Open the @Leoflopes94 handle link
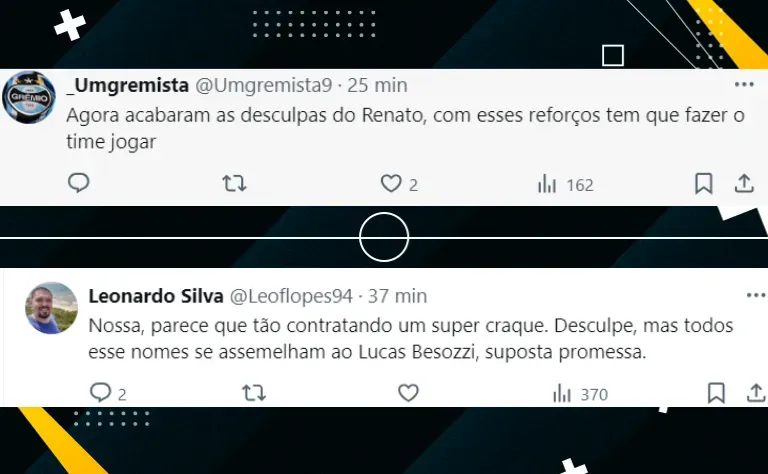Image resolution: width=768 pixels, height=474 pixels. click(x=291, y=296)
